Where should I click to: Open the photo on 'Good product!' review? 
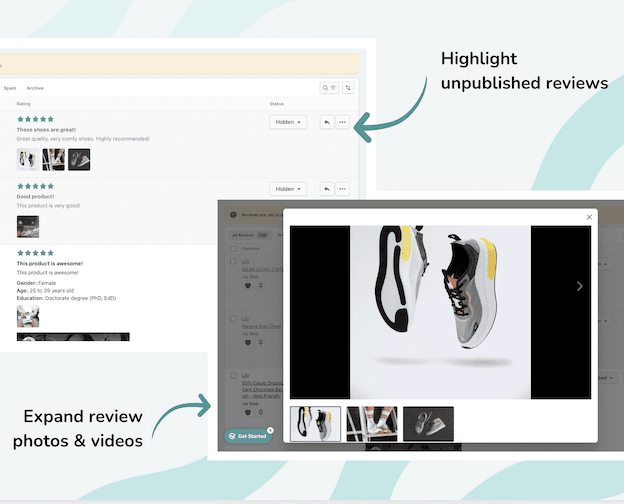pos(28,226)
